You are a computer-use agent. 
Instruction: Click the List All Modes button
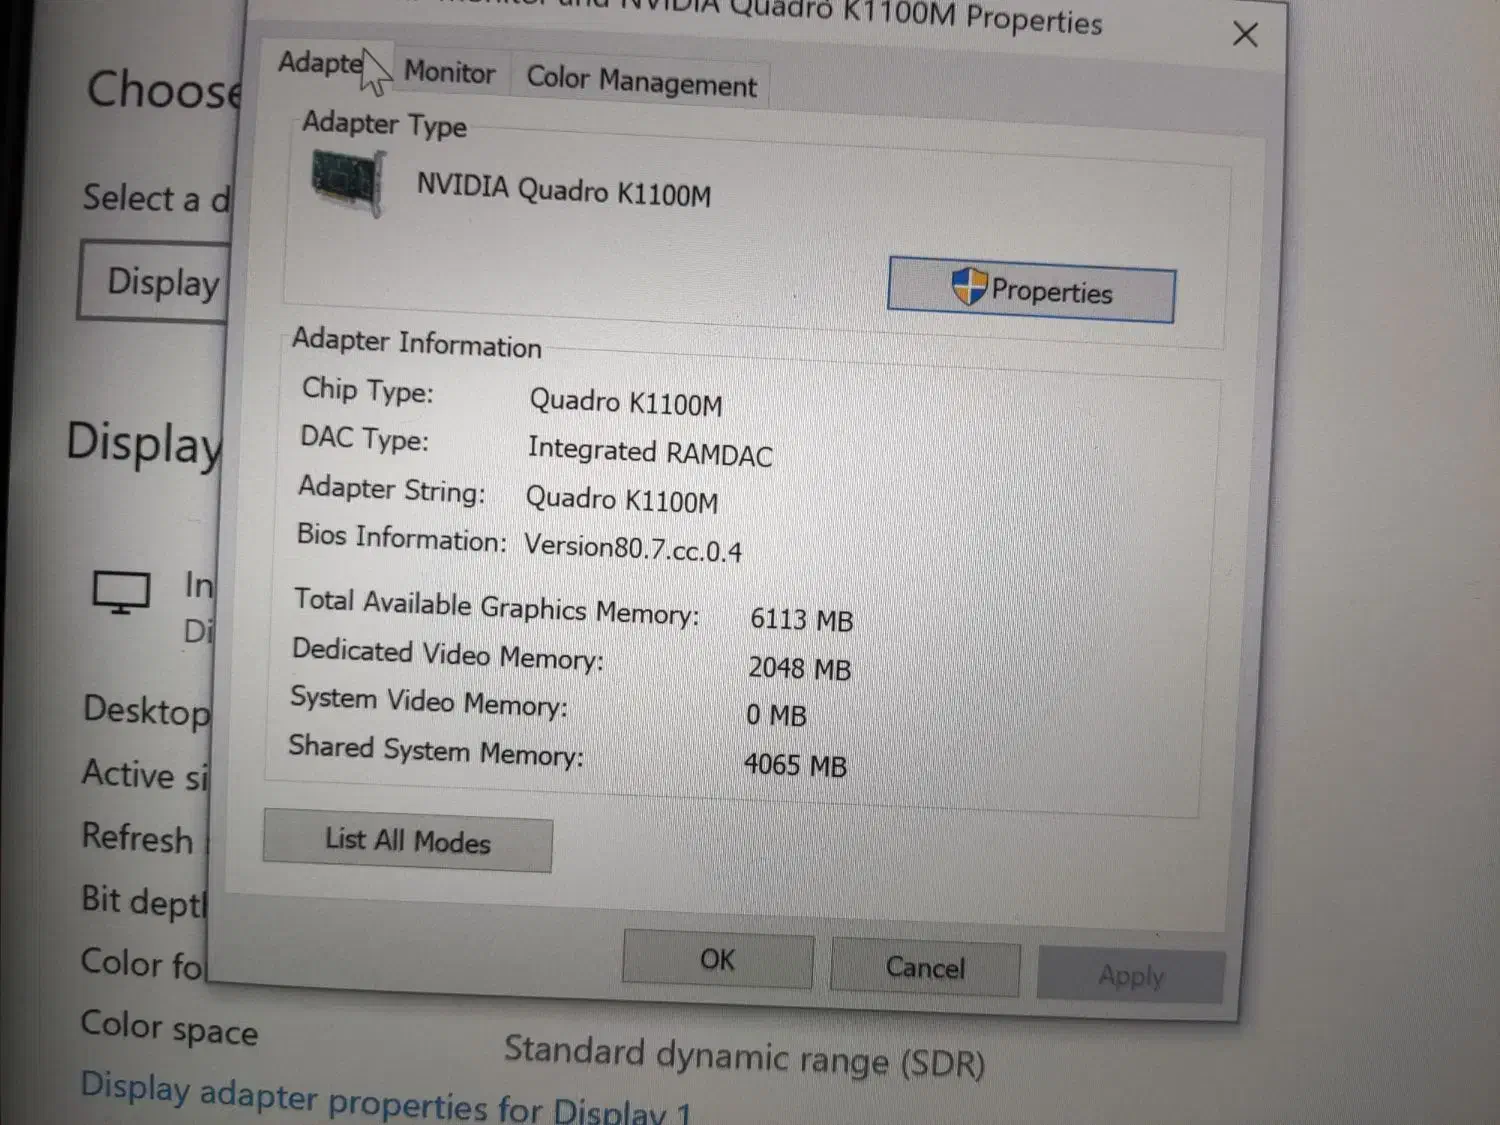point(408,840)
